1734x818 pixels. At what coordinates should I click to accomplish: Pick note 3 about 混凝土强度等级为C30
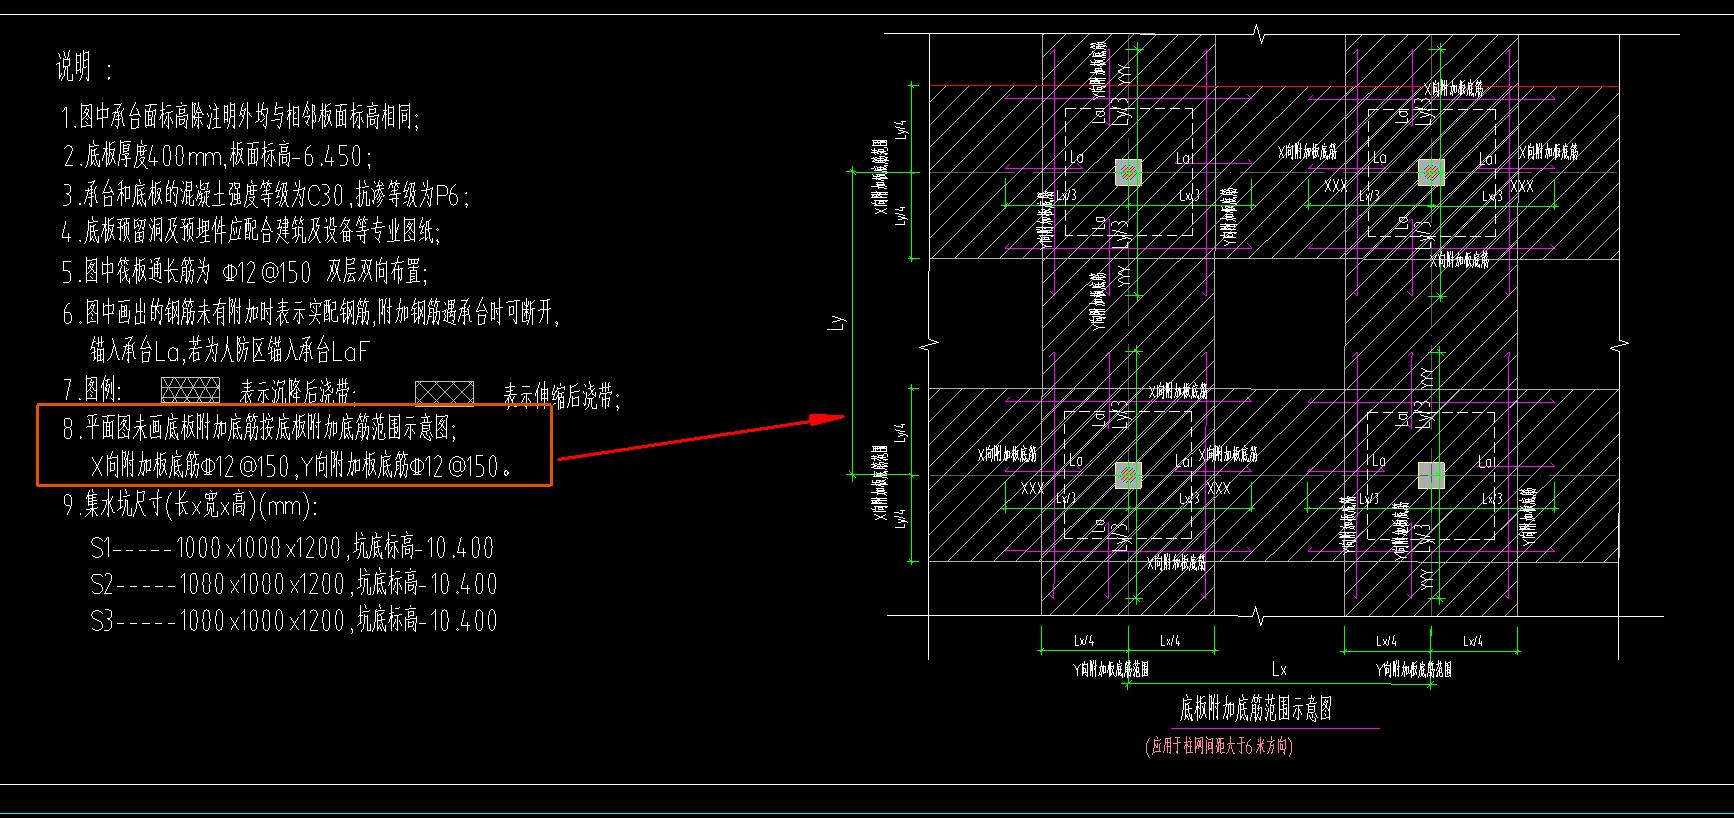265,195
